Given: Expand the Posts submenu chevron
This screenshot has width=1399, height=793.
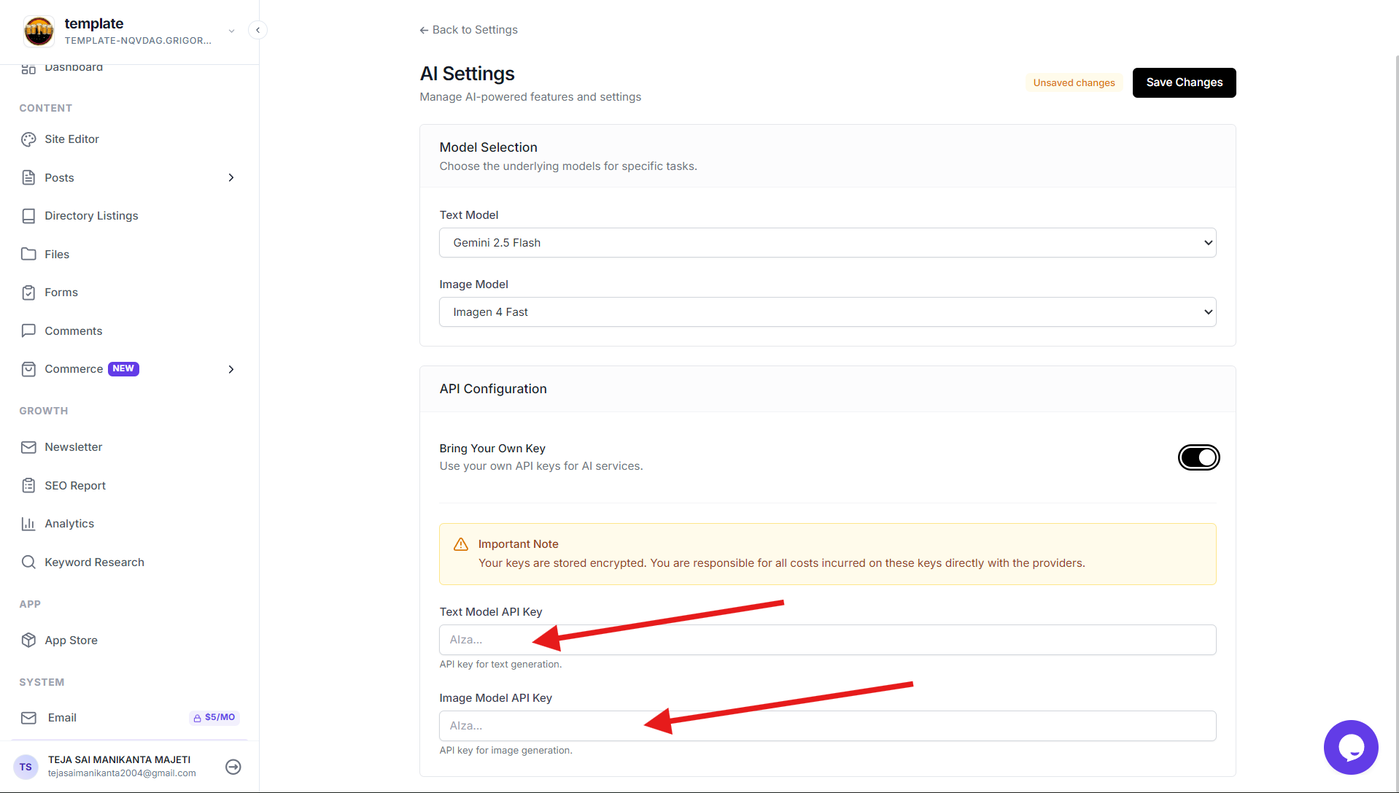Looking at the screenshot, I should coord(231,178).
